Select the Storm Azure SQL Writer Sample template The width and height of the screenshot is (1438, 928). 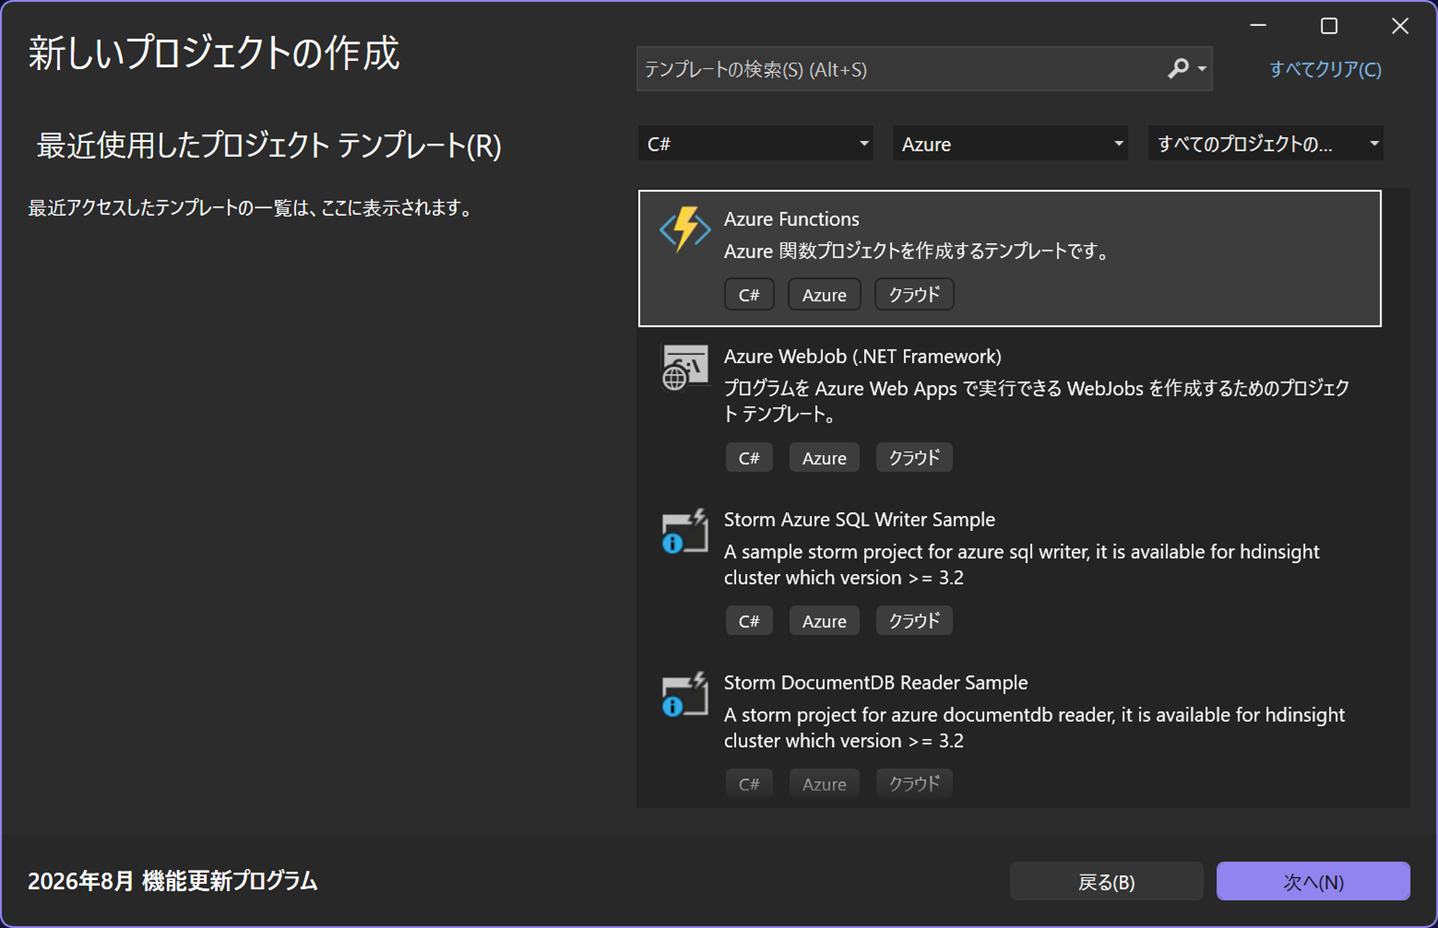pos(1010,571)
